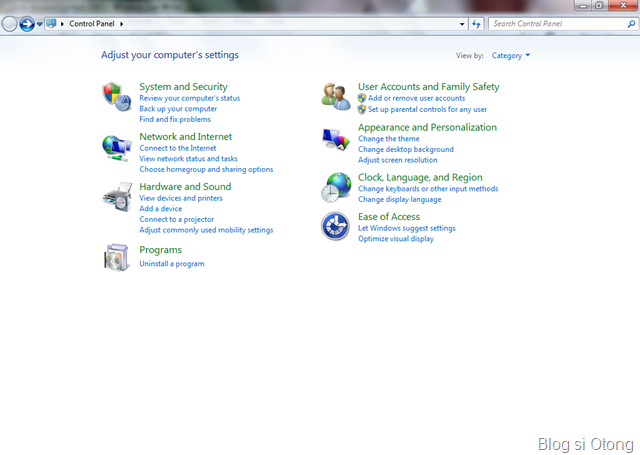Click Adjust screen resolution

(x=398, y=160)
